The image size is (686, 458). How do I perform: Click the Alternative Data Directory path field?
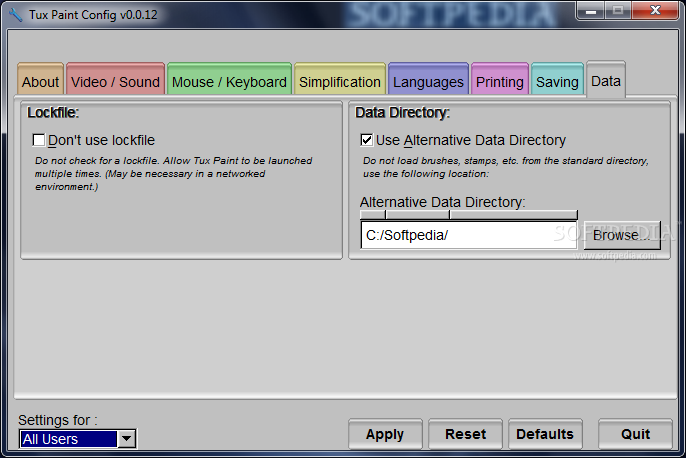click(x=469, y=235)
